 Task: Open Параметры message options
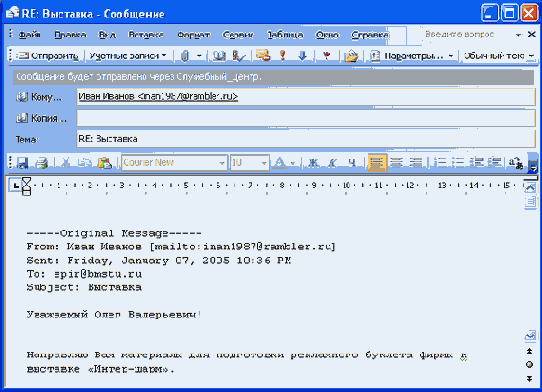click(407, 56)
